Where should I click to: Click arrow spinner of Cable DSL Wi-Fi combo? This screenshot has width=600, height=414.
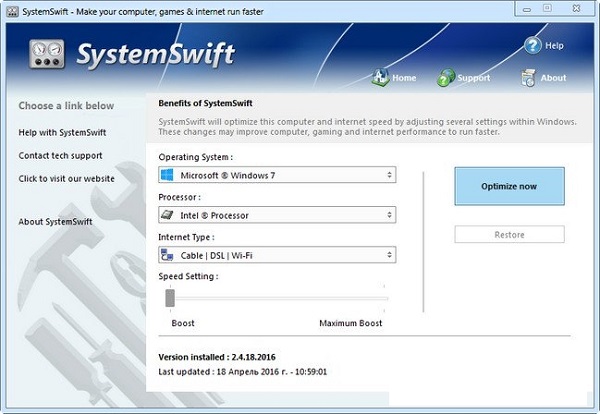pos(389,255)
